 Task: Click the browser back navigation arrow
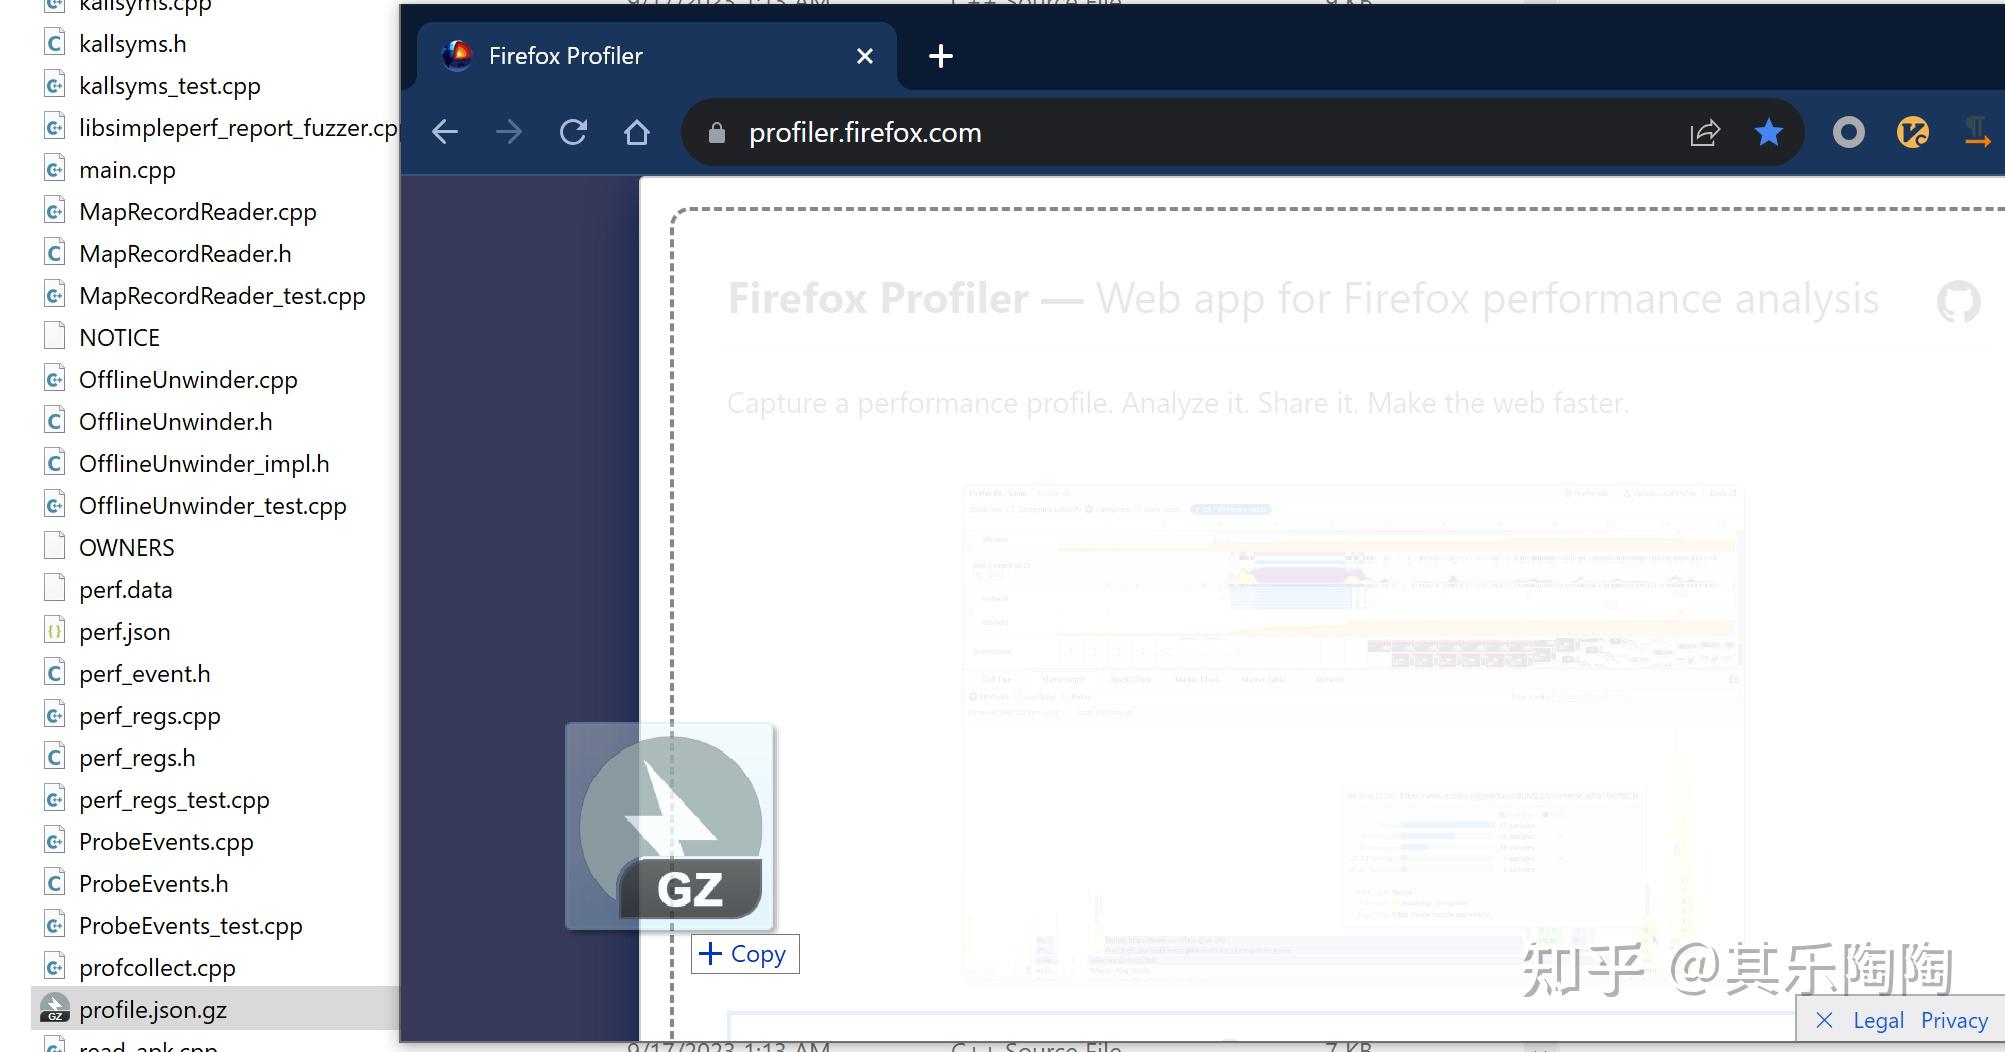444,131
